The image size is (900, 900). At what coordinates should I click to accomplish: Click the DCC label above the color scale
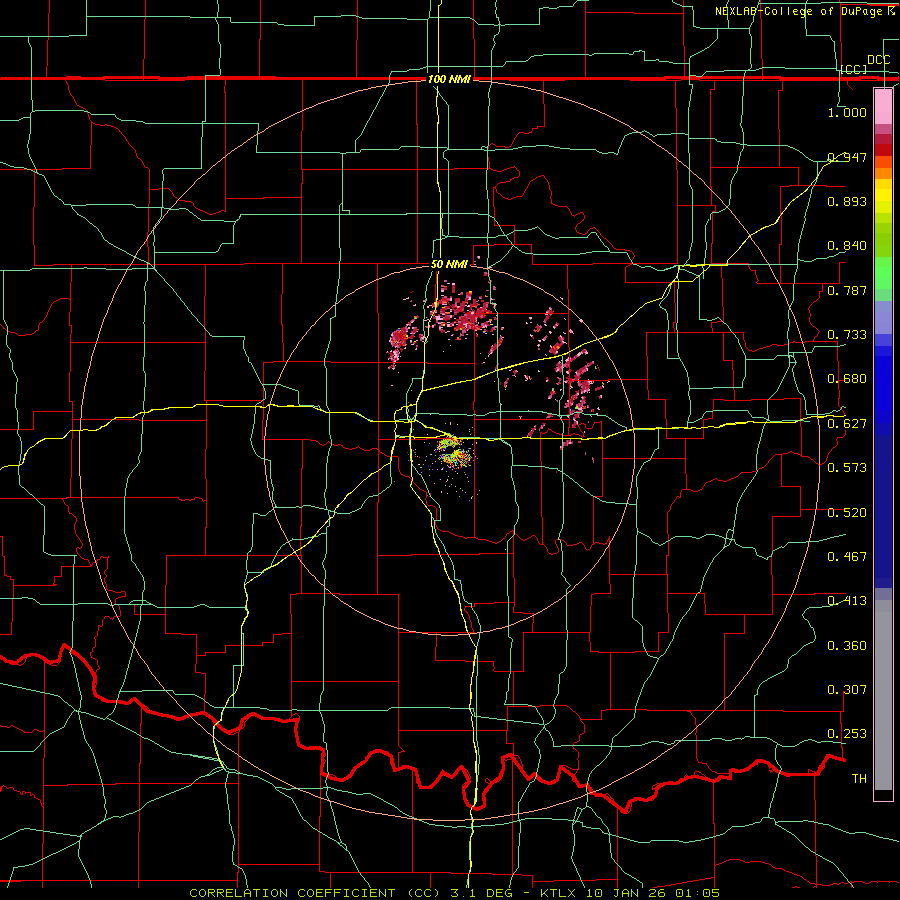tap(878, 60)
